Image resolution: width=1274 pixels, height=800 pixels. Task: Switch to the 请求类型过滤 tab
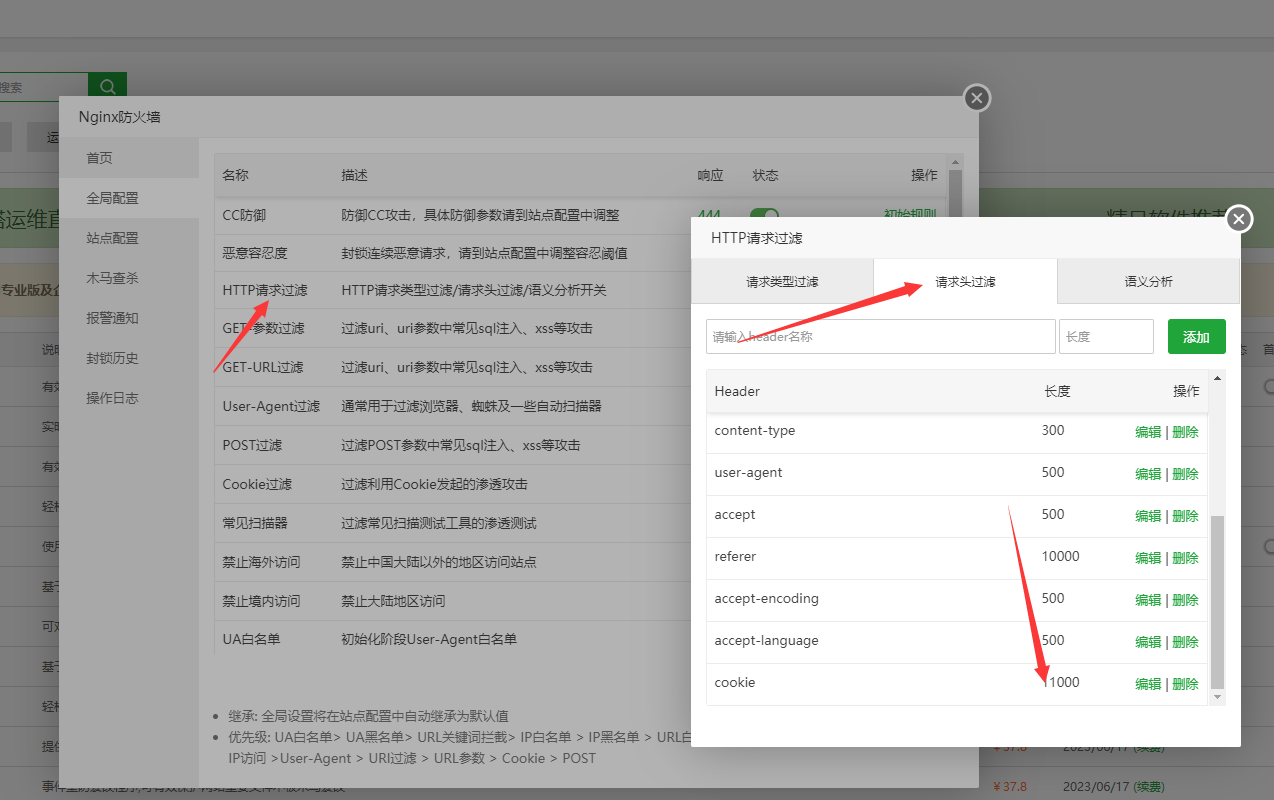pos(782,282)
